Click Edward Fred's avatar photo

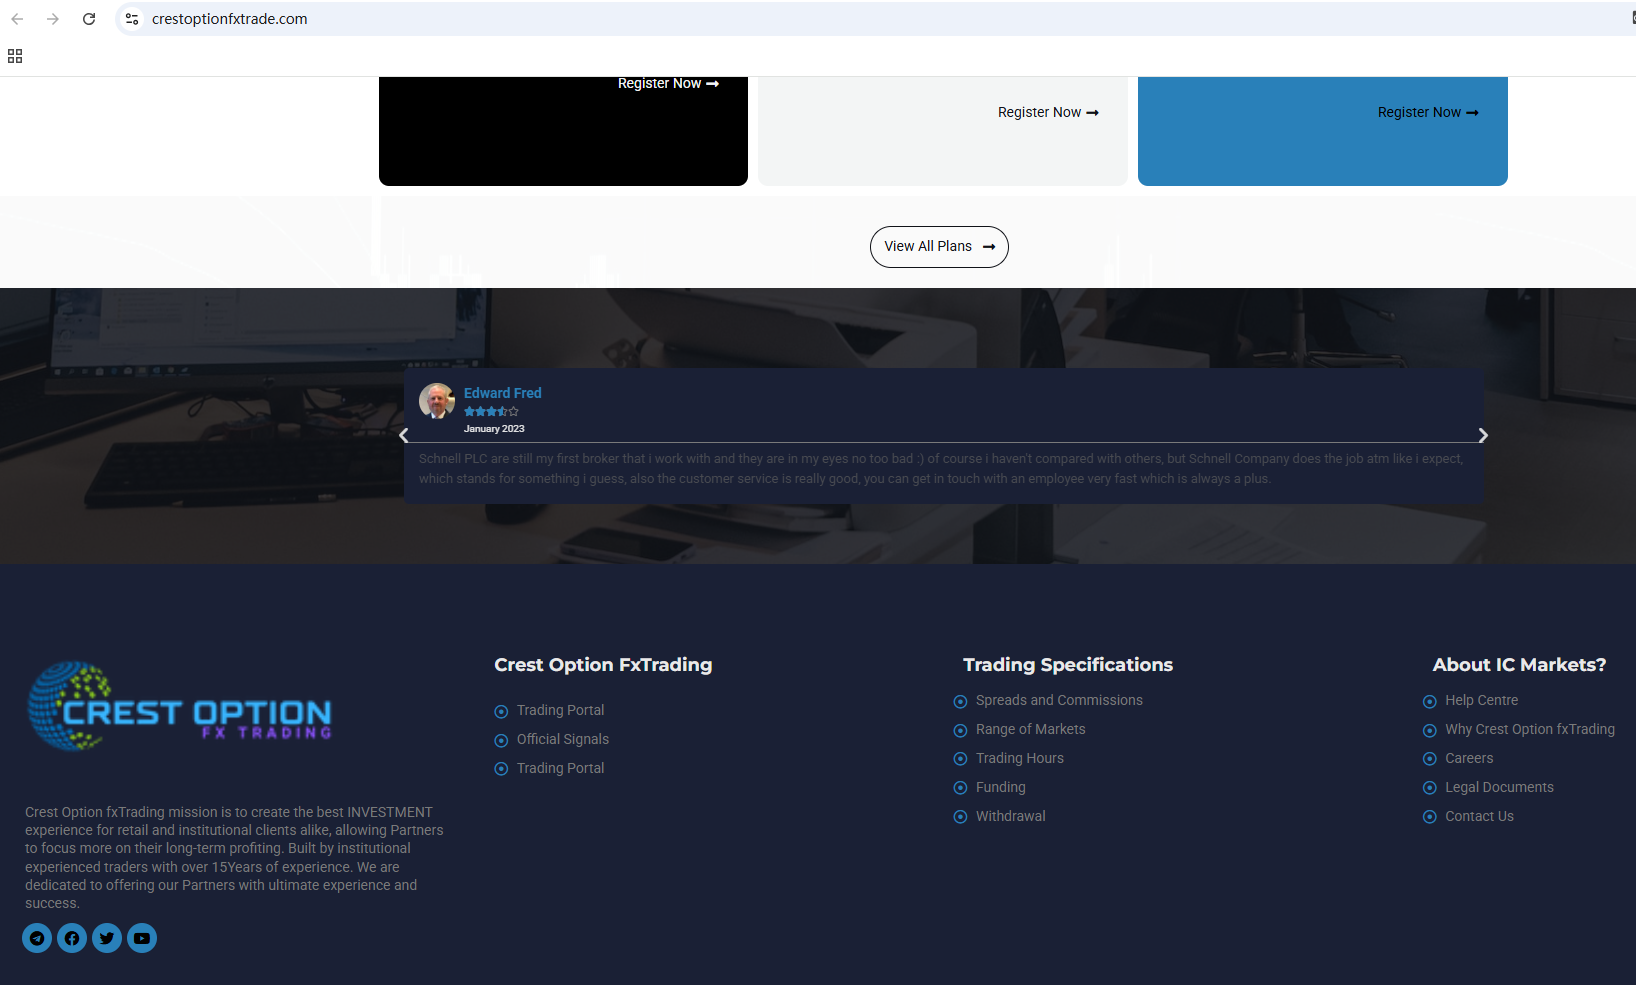tap(437, 401)
